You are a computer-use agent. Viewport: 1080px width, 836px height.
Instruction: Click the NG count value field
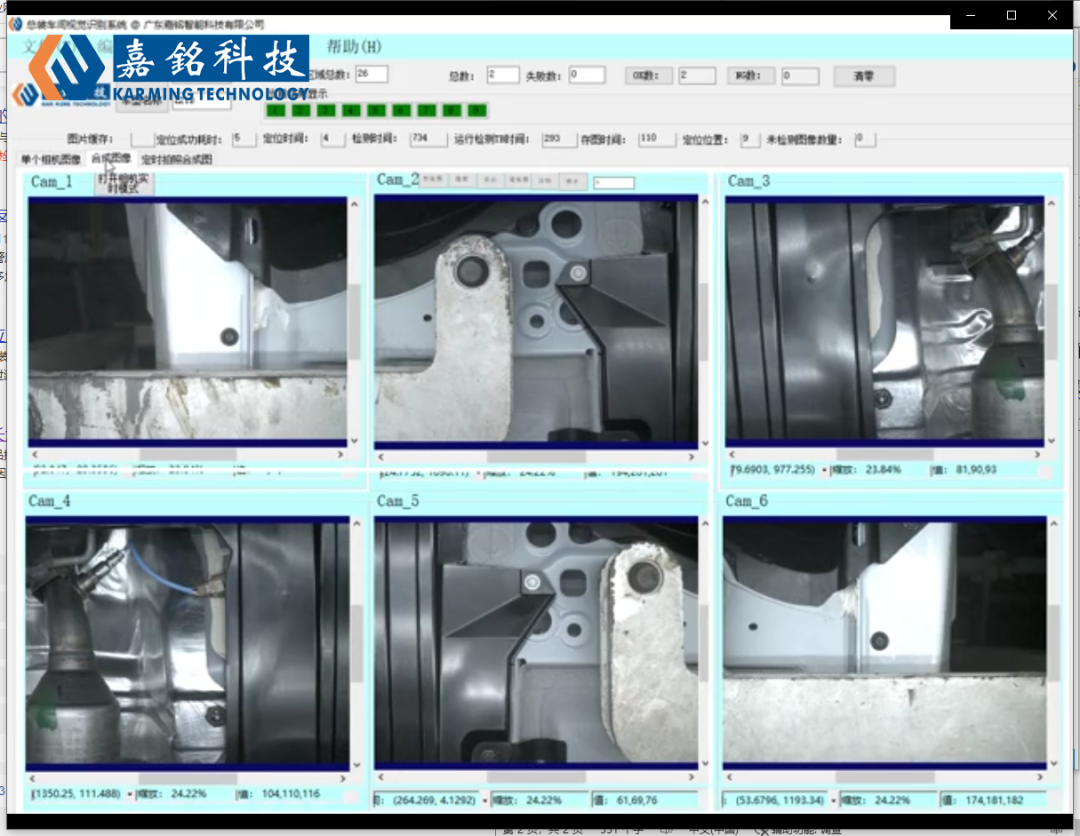[800, 76]
